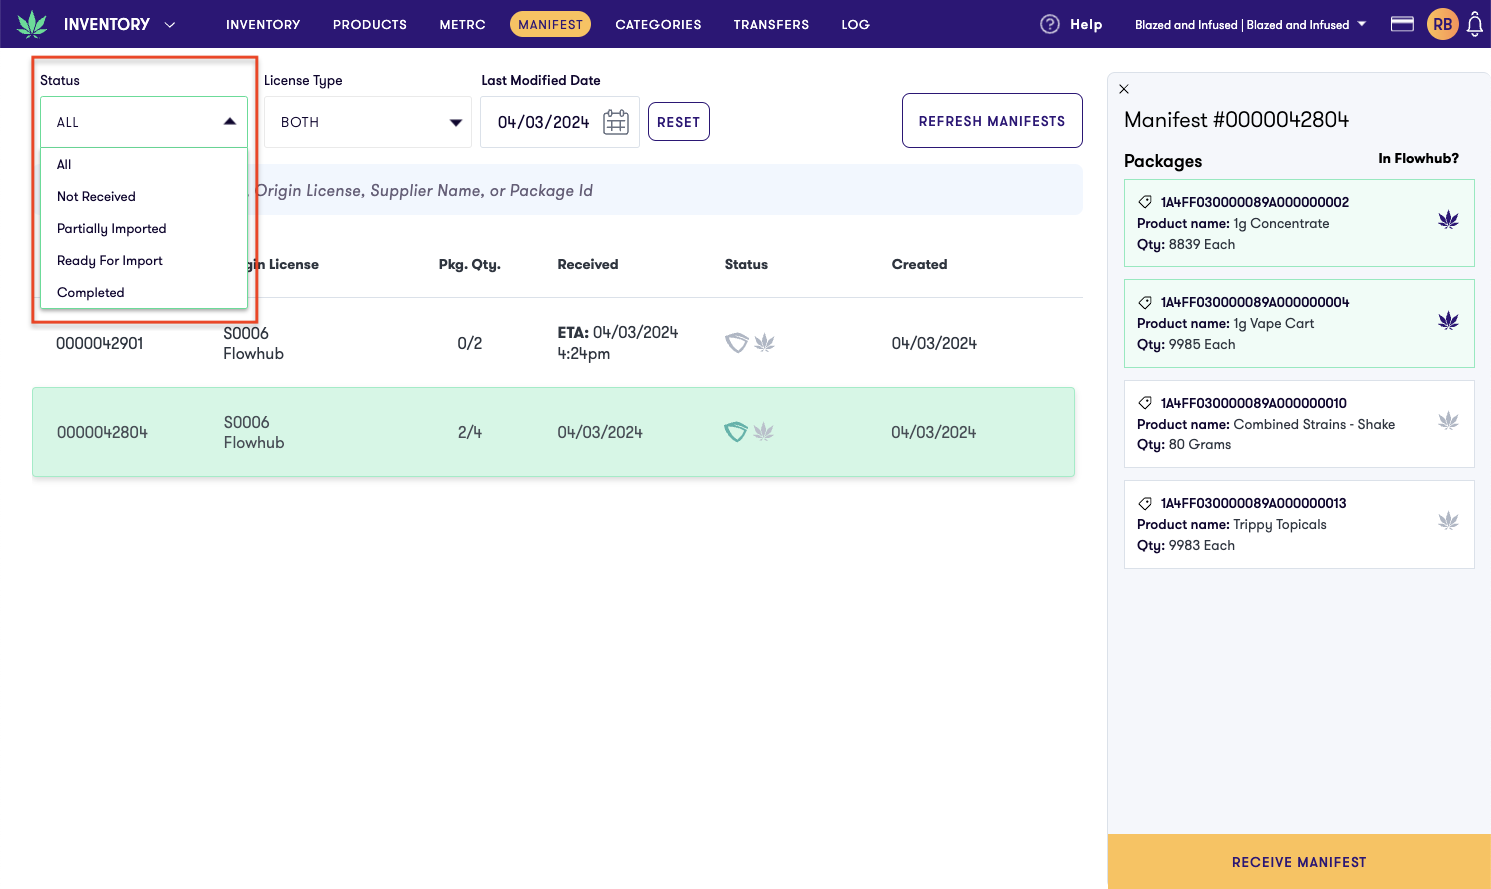Open the Log tab
The image size is (1491, 889).
coord(855,24)
